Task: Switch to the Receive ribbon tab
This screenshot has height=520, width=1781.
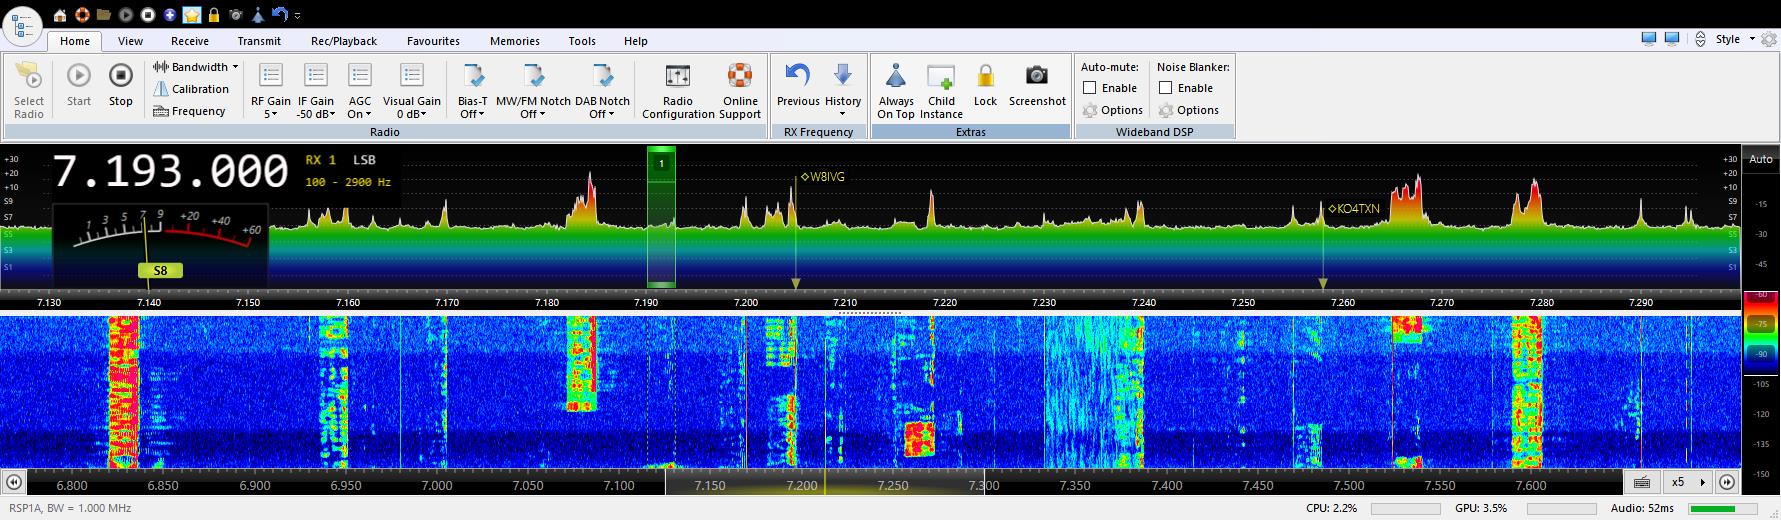Action: click(189, 41)
